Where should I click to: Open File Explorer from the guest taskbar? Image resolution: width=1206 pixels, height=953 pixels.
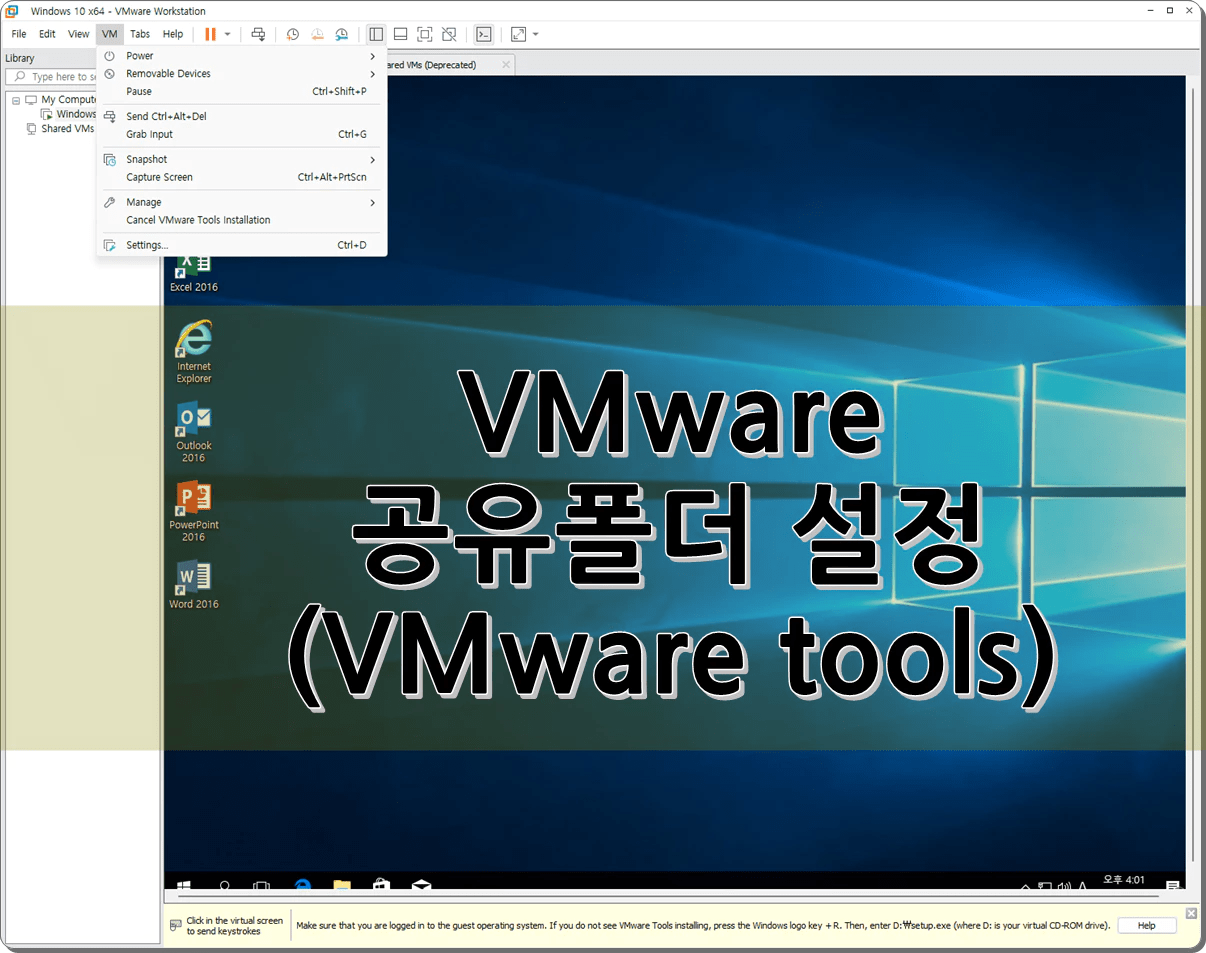[342, 886]
